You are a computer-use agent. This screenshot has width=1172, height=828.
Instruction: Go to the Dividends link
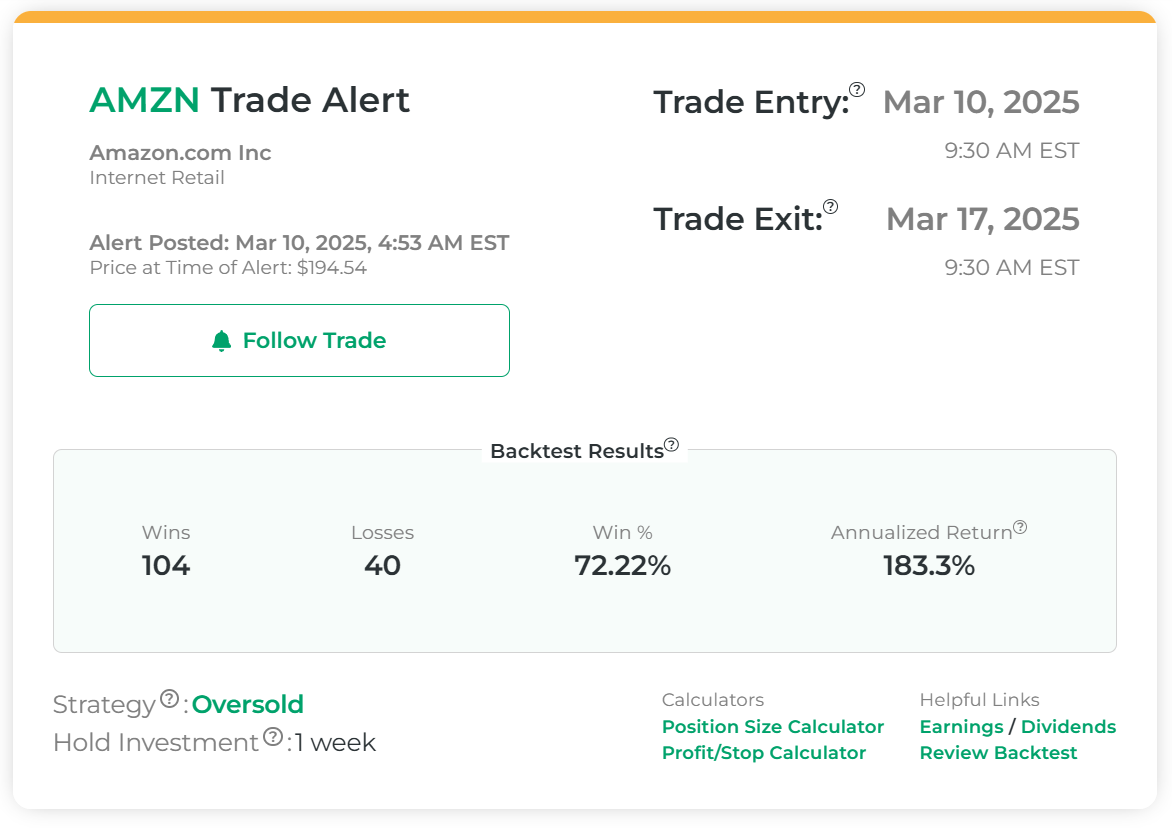pos(1068,727)
